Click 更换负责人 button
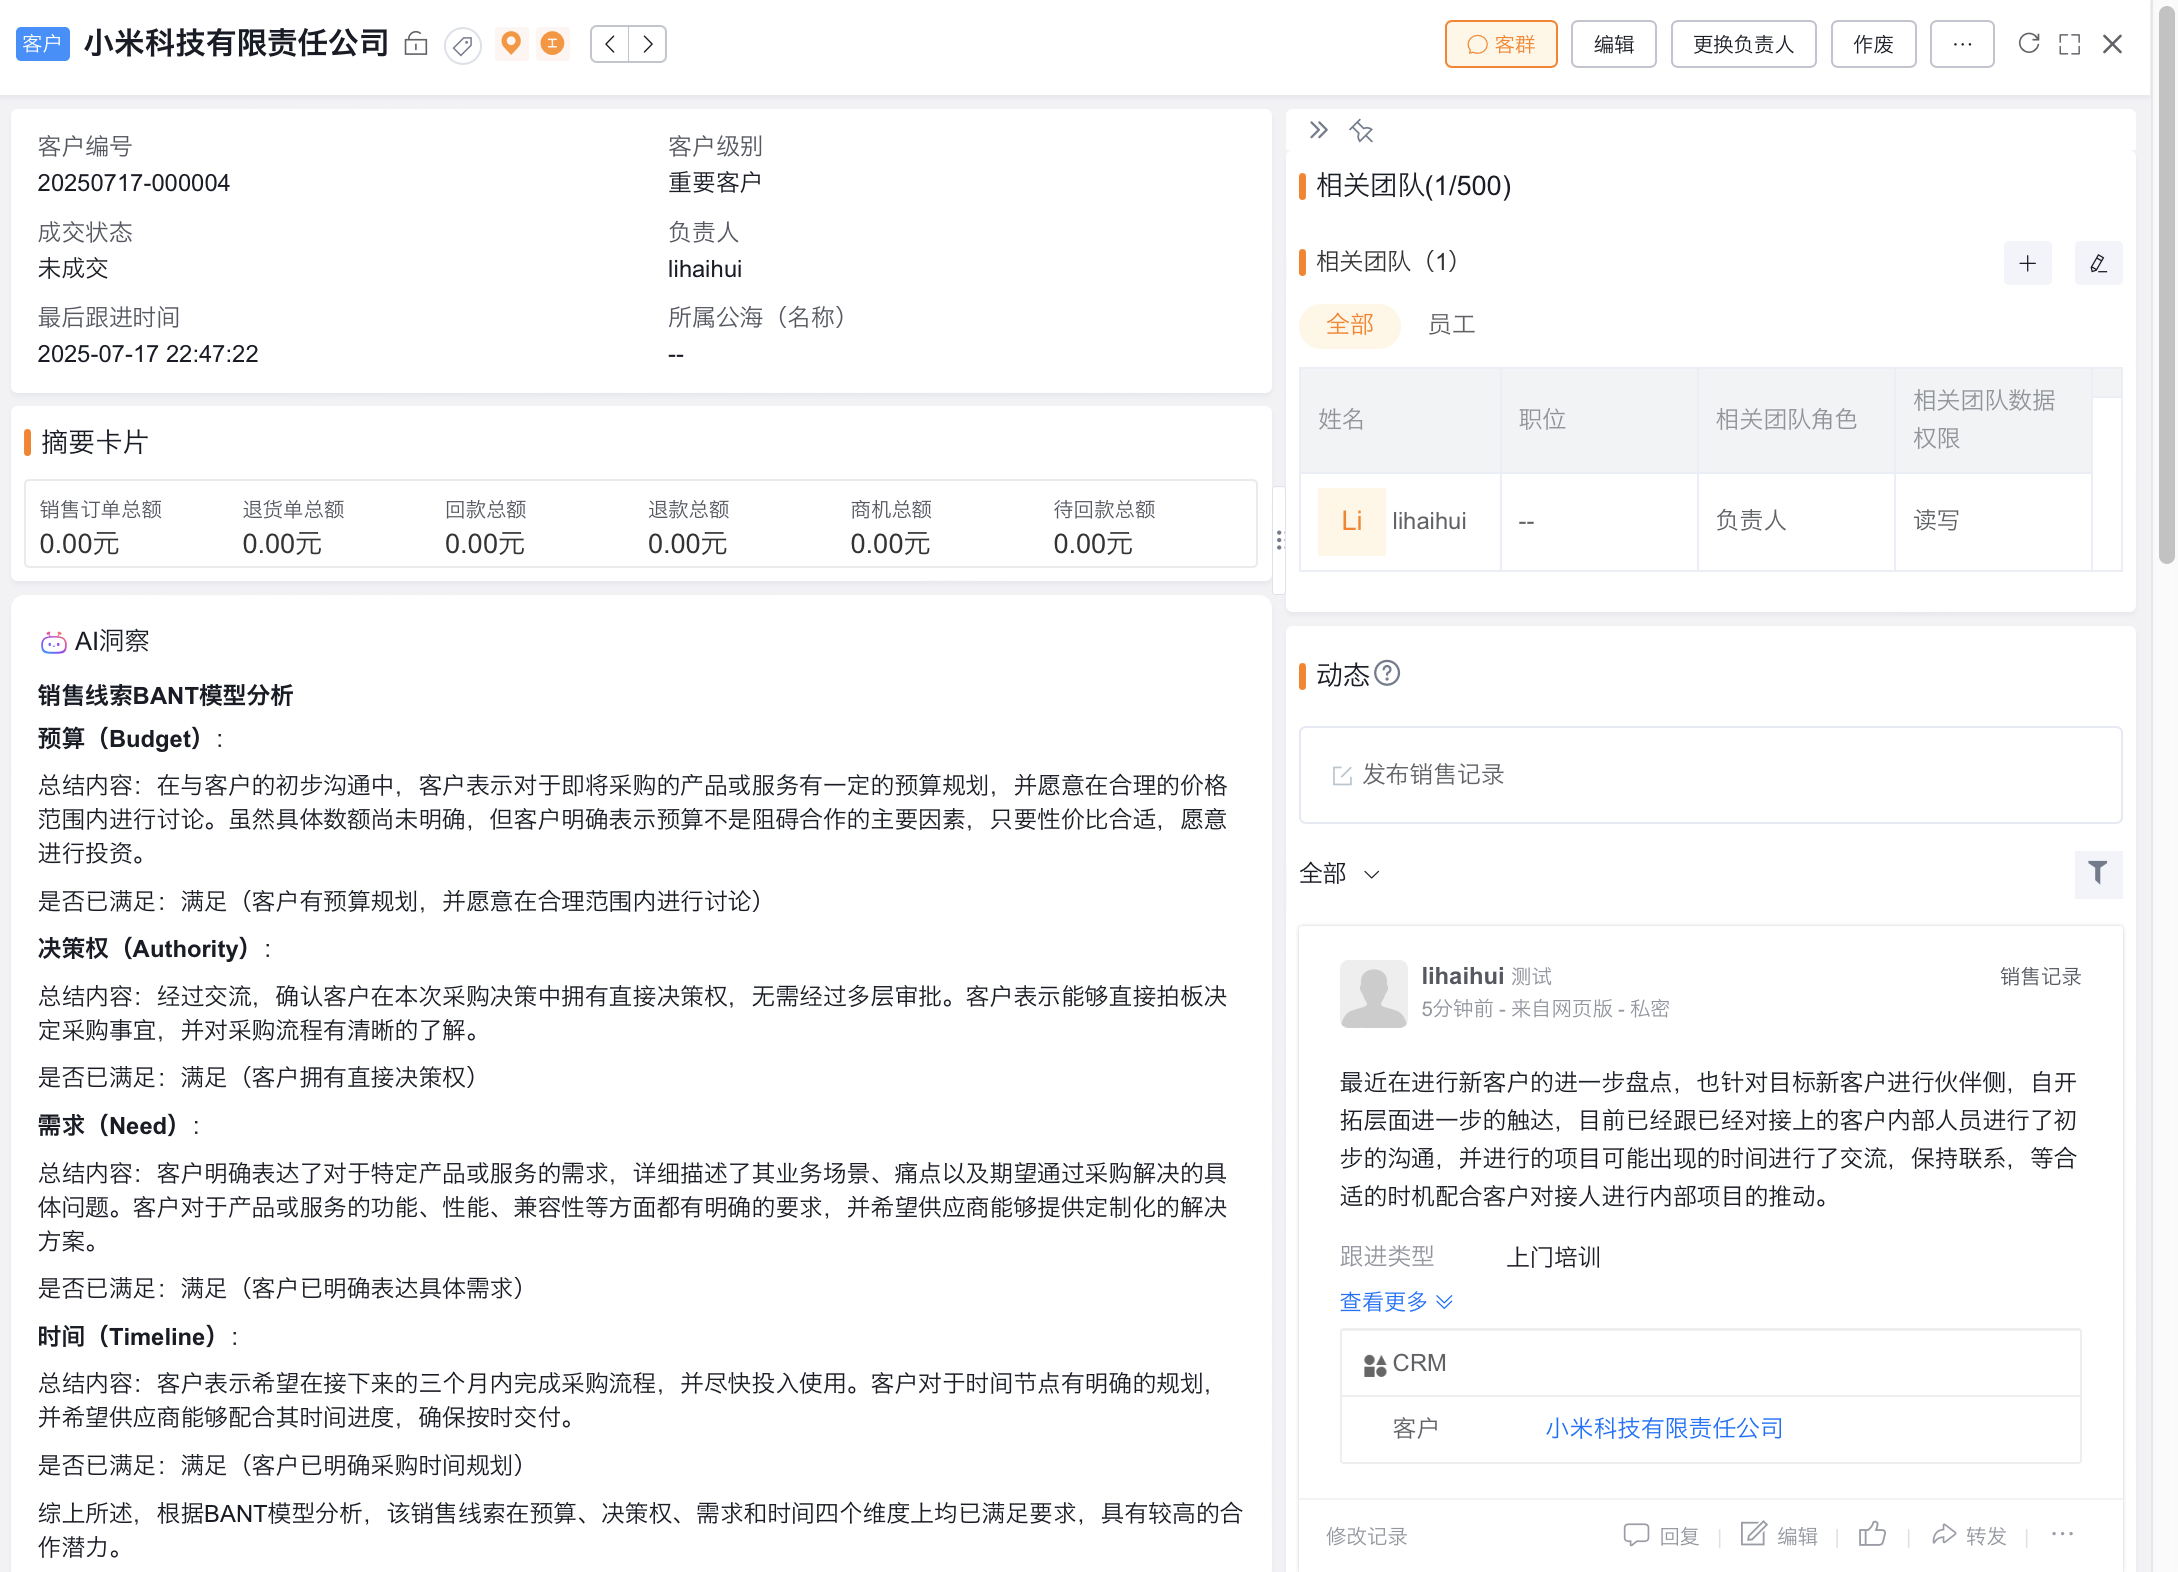This screenshot has height=1572, width=2178. 1744,44
